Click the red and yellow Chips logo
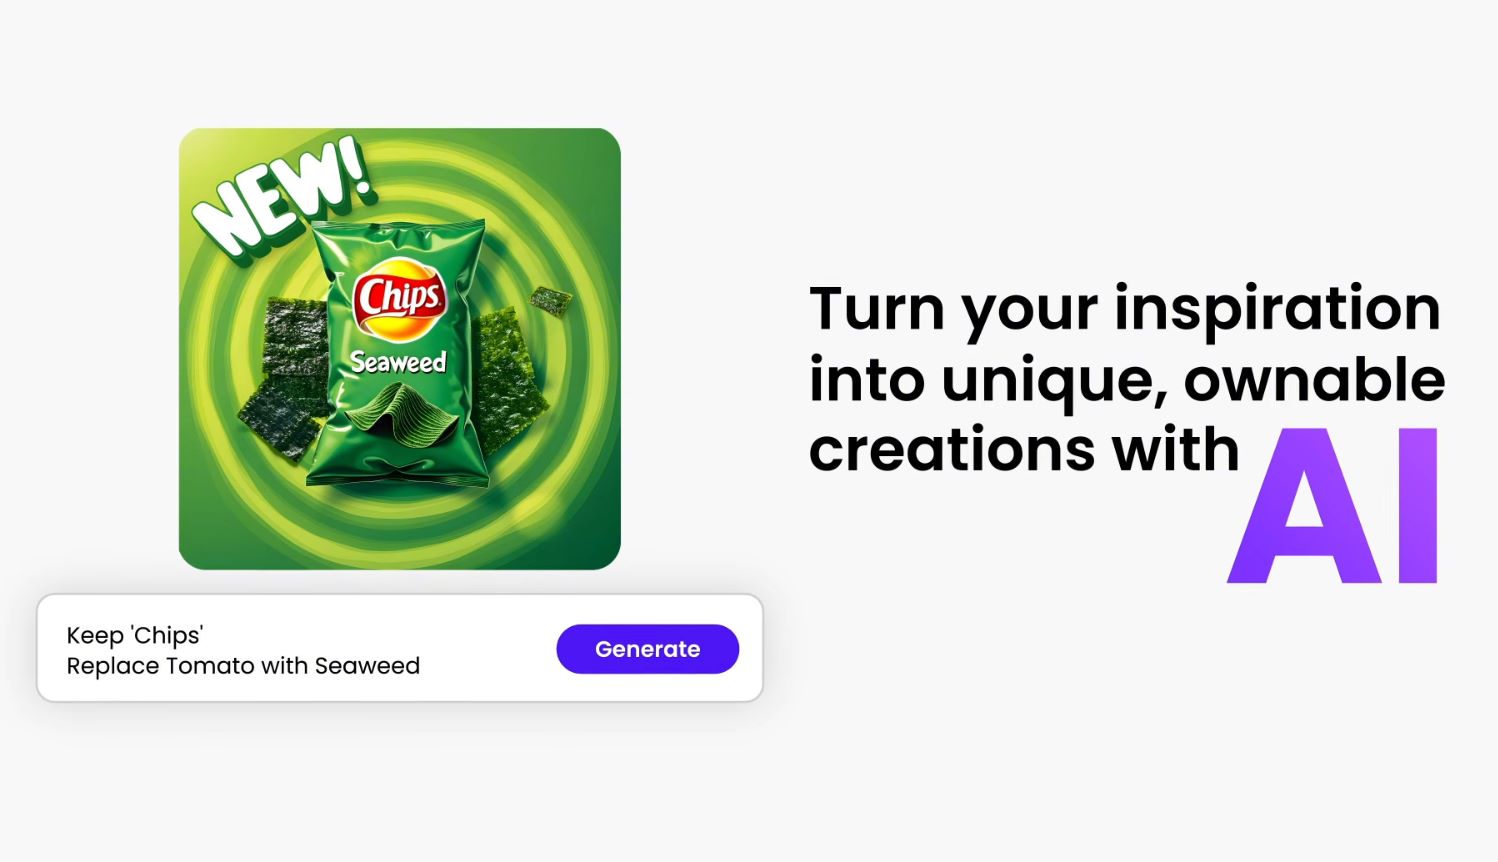 click(x=399, y=298)
